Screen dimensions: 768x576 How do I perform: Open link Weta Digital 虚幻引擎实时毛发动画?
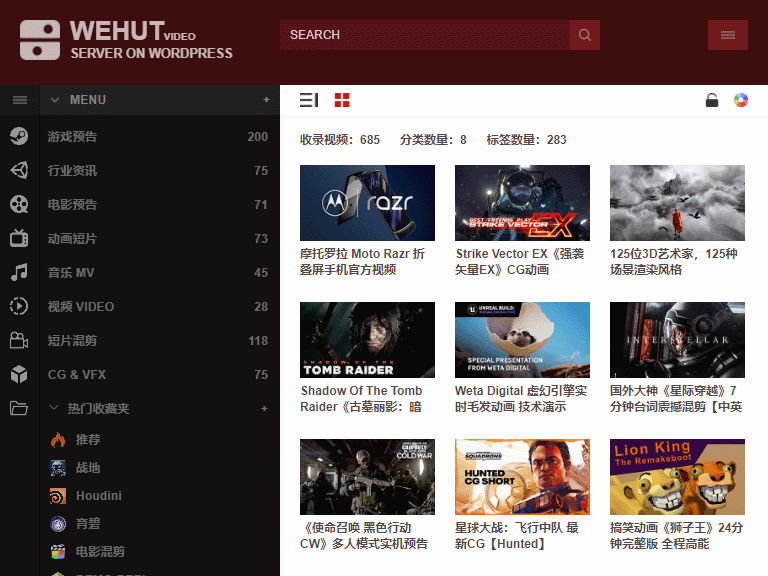coord(521,399)
